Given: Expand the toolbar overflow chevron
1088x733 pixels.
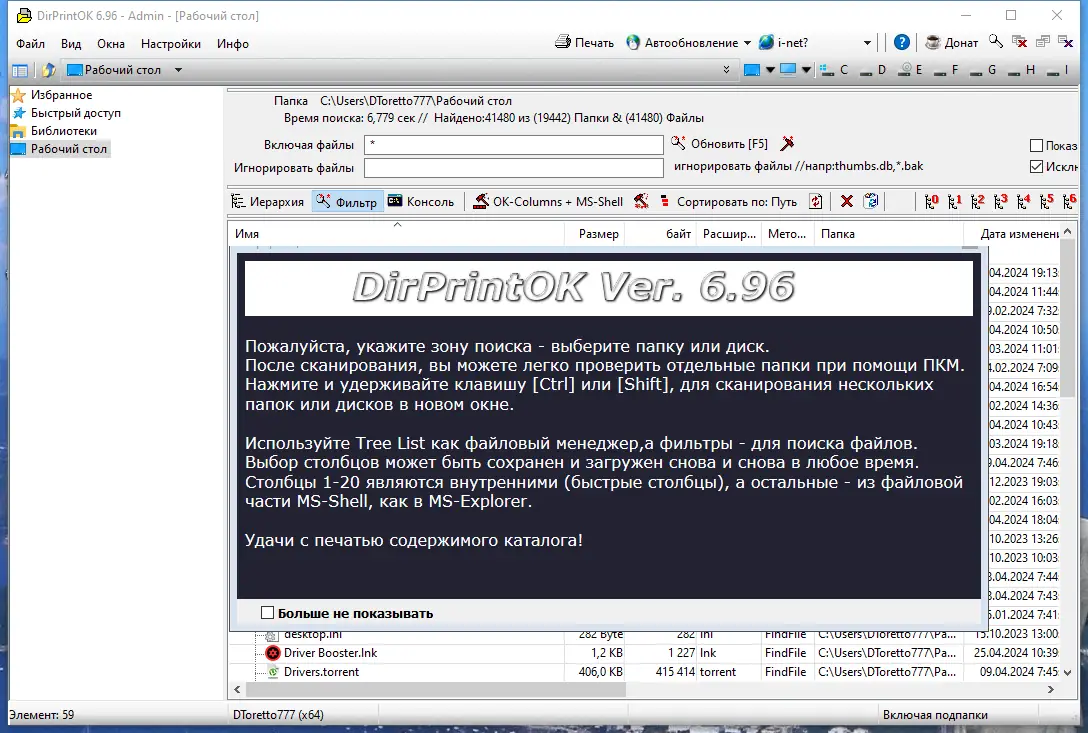Looking at the screenshot, I should tap(726, 69).
